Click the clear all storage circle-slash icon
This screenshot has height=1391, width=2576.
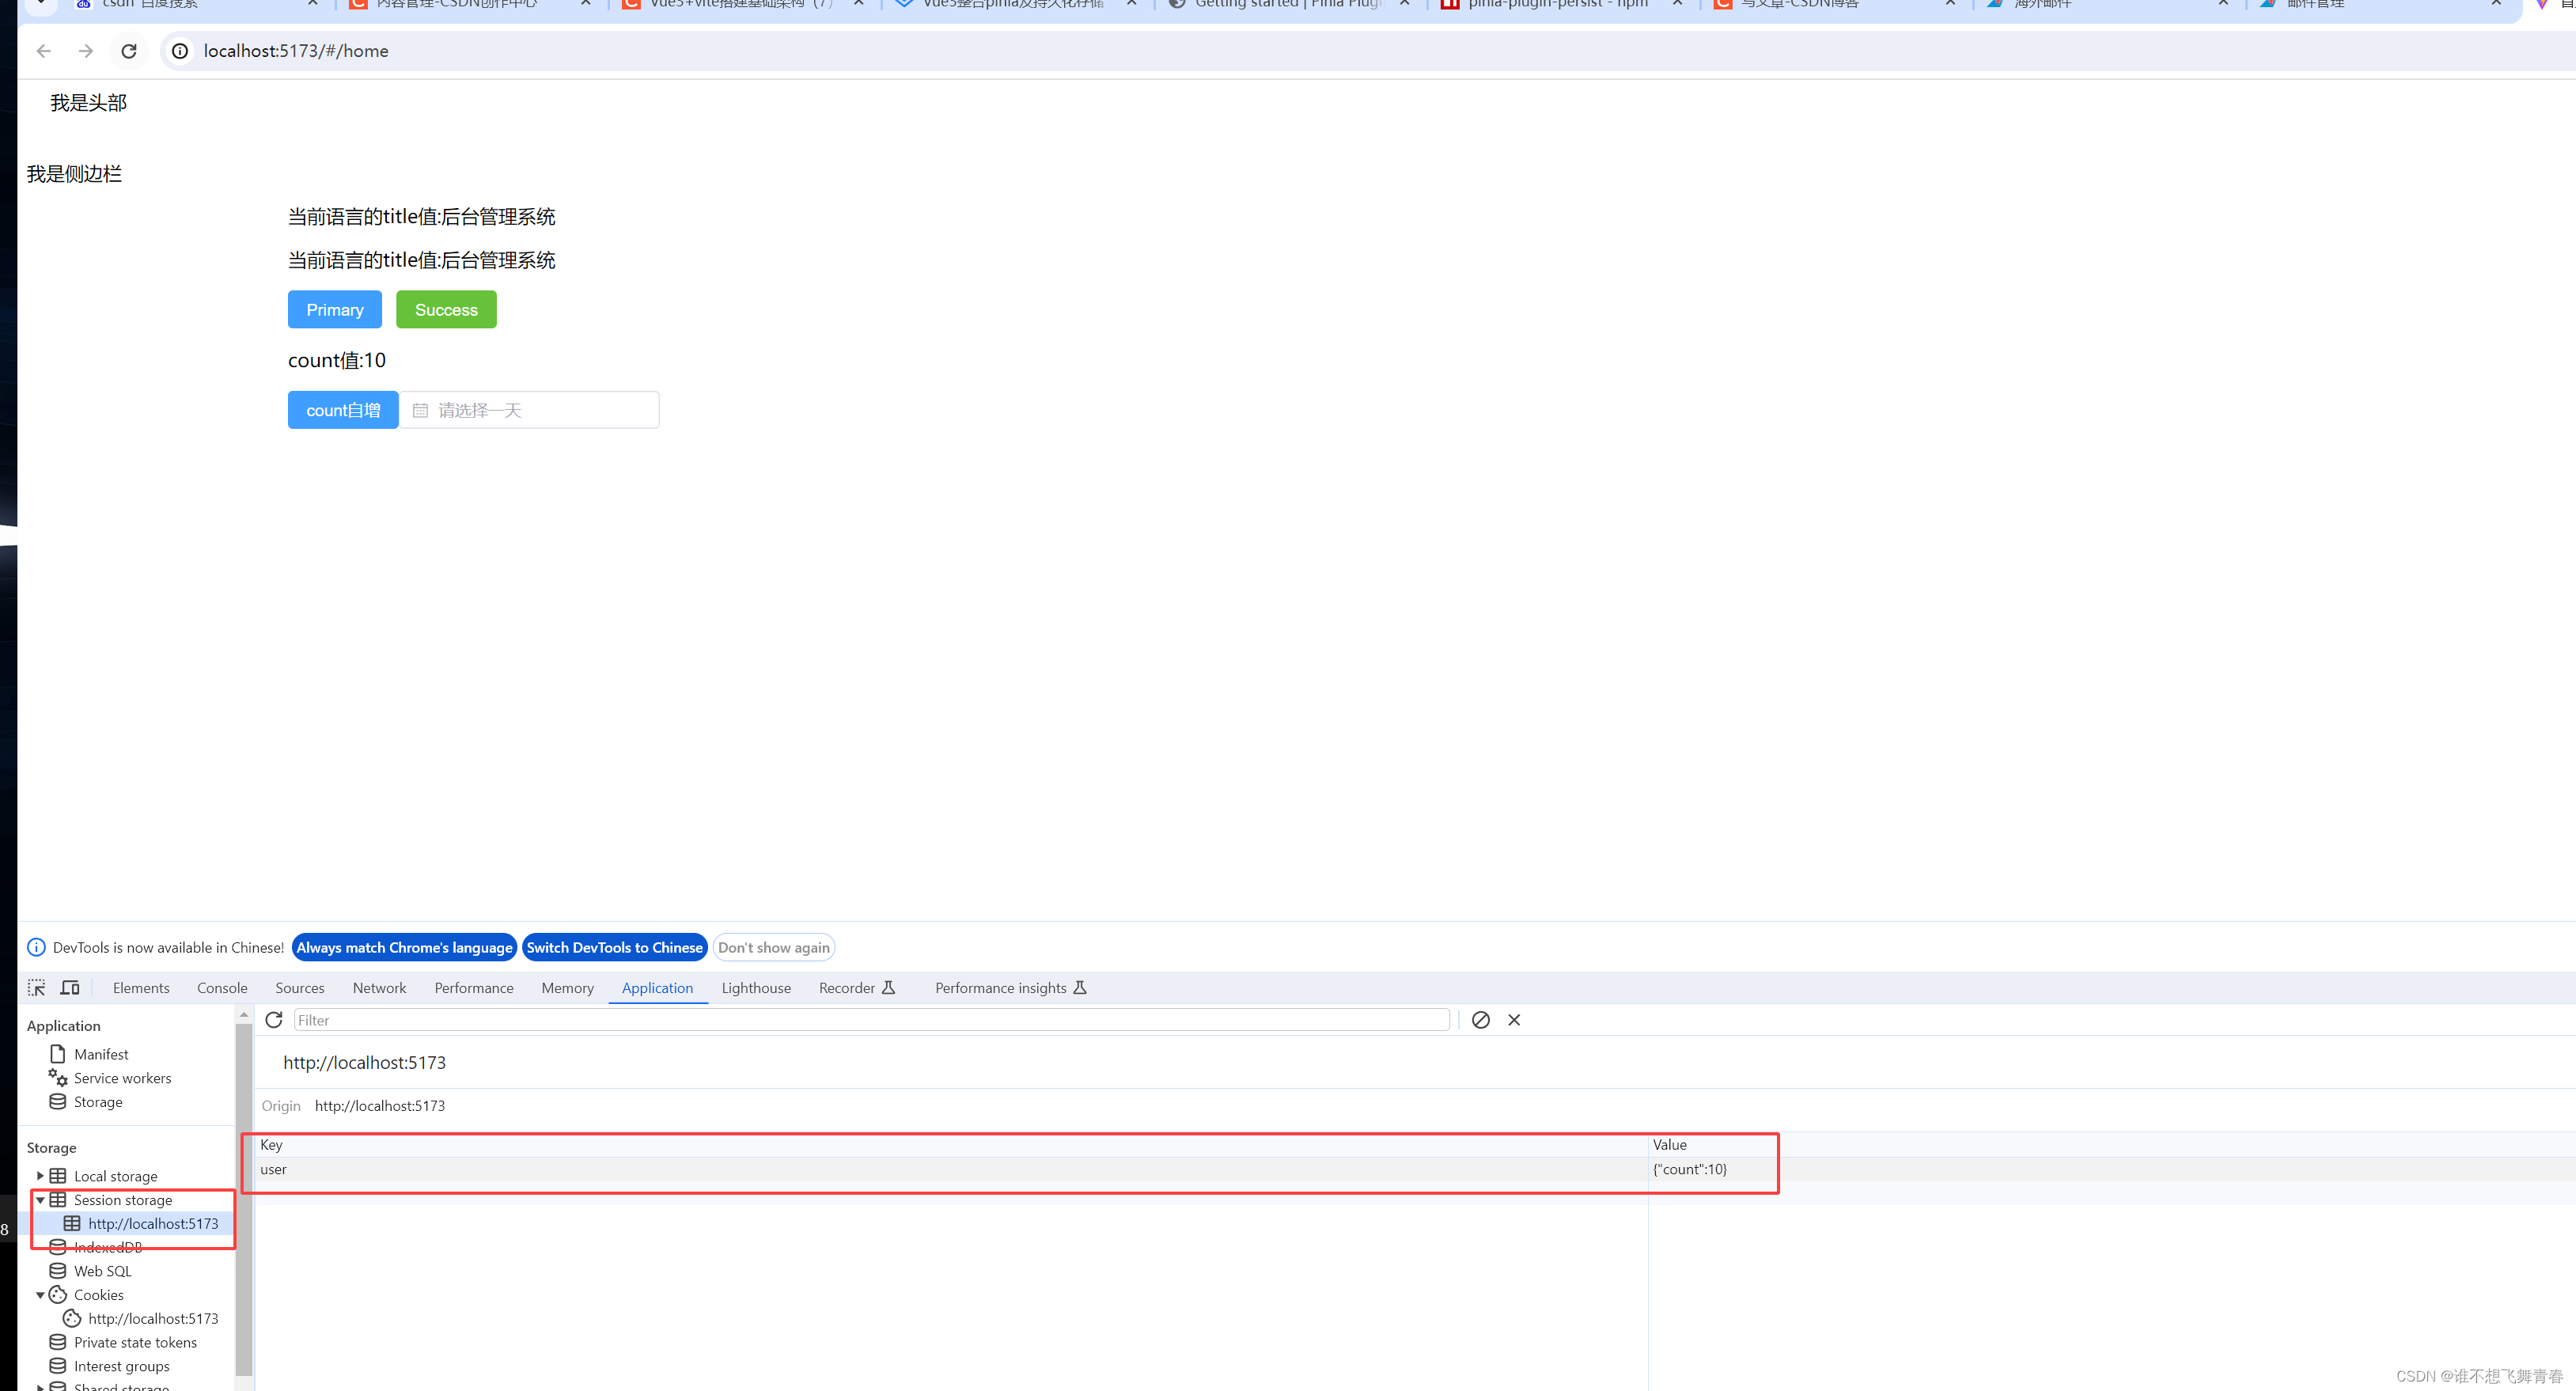pyautogui.click(x=1481, y=1020)
